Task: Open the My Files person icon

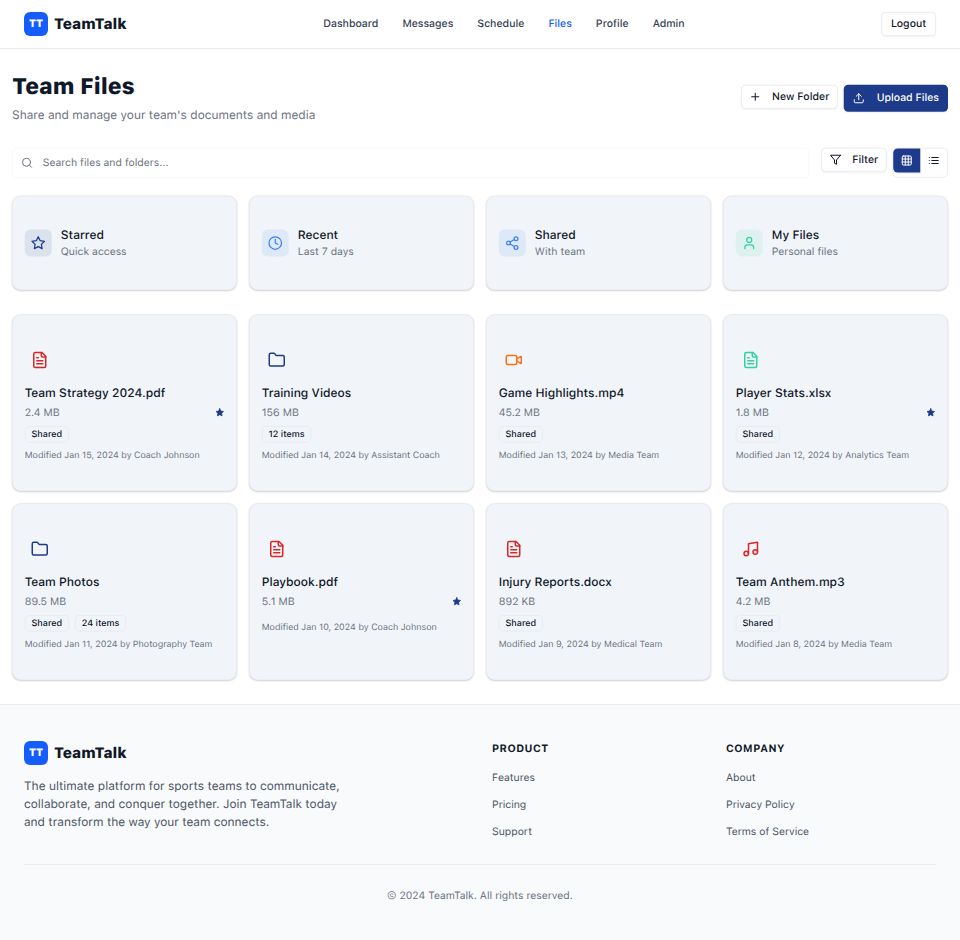Action: 749,242
